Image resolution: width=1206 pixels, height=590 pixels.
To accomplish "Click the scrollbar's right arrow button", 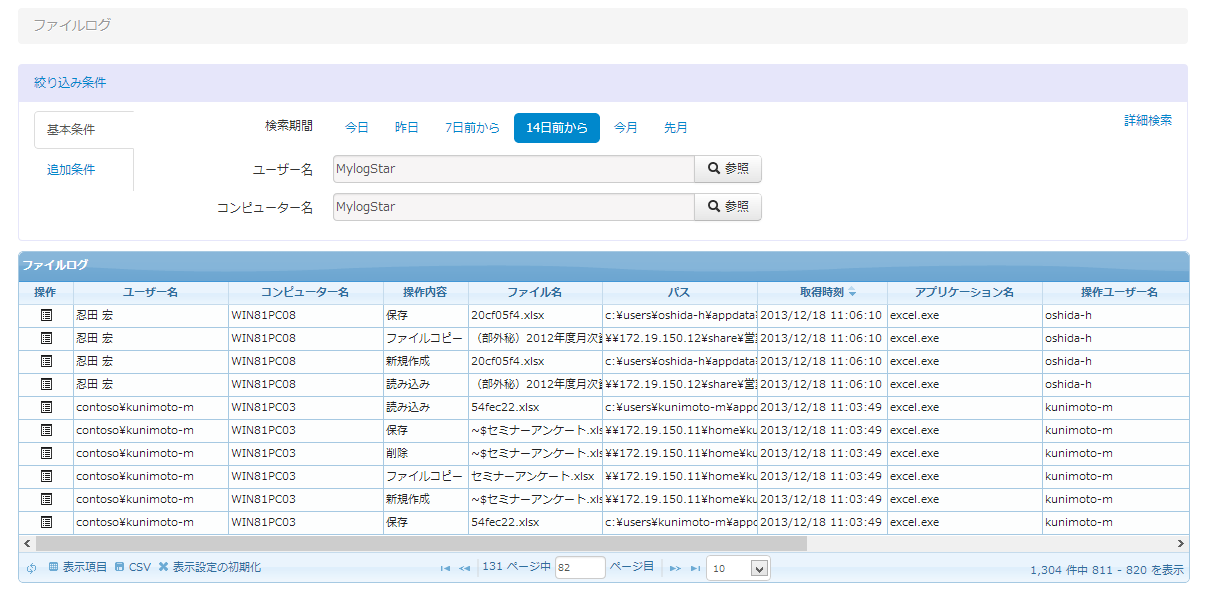I will click(1181, 543).
